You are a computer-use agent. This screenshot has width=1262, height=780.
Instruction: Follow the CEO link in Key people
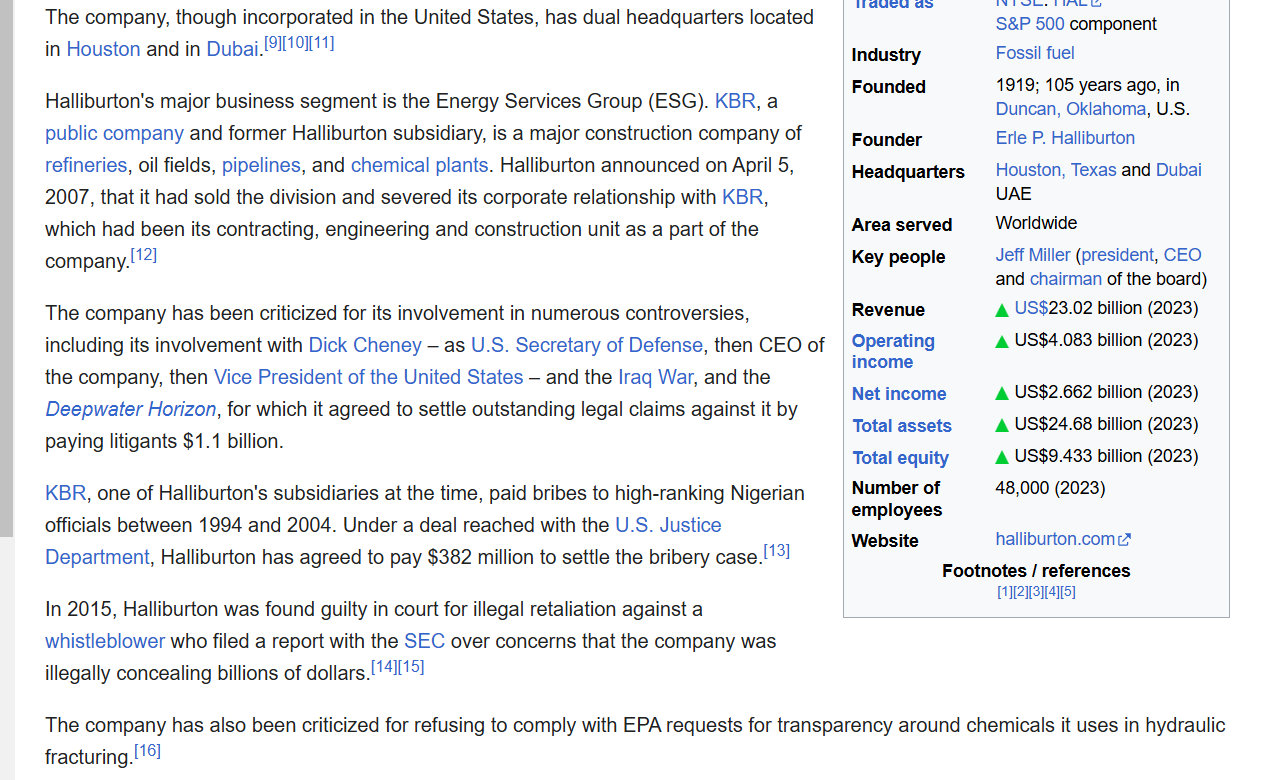click(x=1183, y=255)
